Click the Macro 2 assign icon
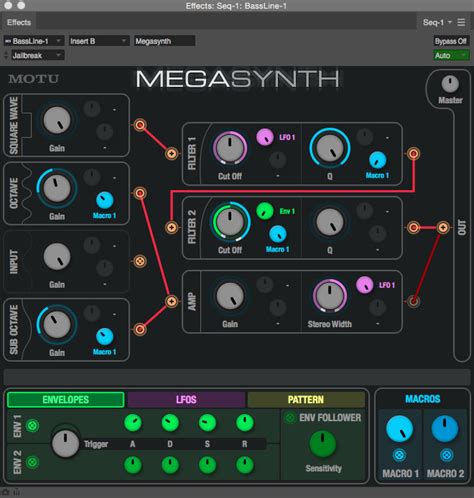Image resolution: width=474 pixels, height=498 pixels. pos(447,455)
